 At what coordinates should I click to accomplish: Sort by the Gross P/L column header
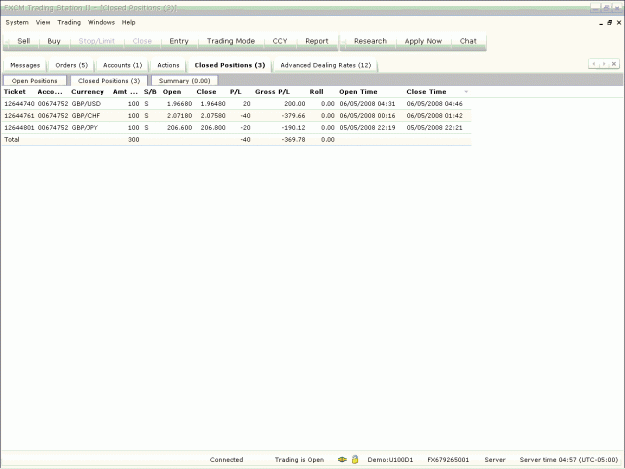point(272,92)
